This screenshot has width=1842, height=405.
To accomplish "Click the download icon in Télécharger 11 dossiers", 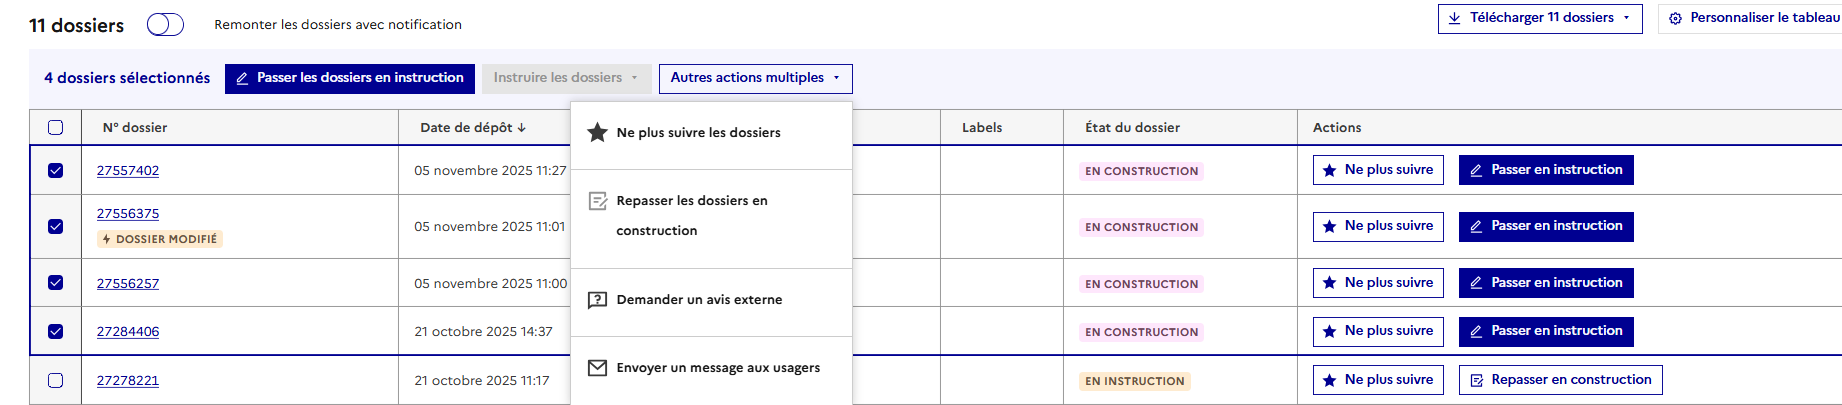I will point(1455,18).
